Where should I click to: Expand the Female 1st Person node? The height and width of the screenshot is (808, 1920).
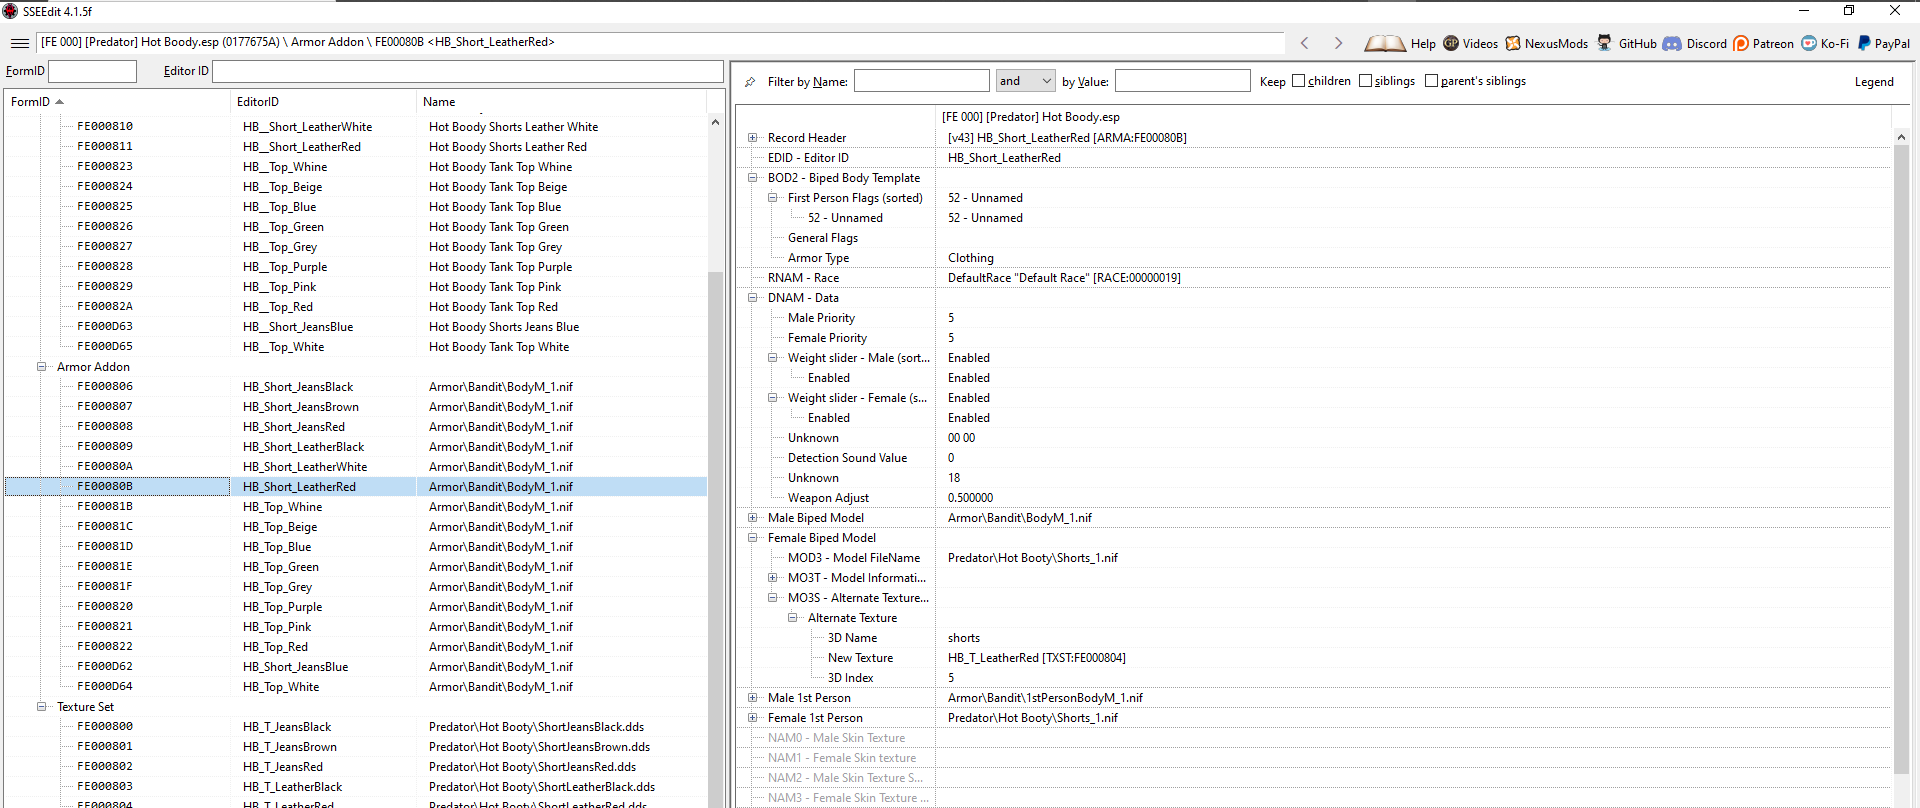pos(753,718)
